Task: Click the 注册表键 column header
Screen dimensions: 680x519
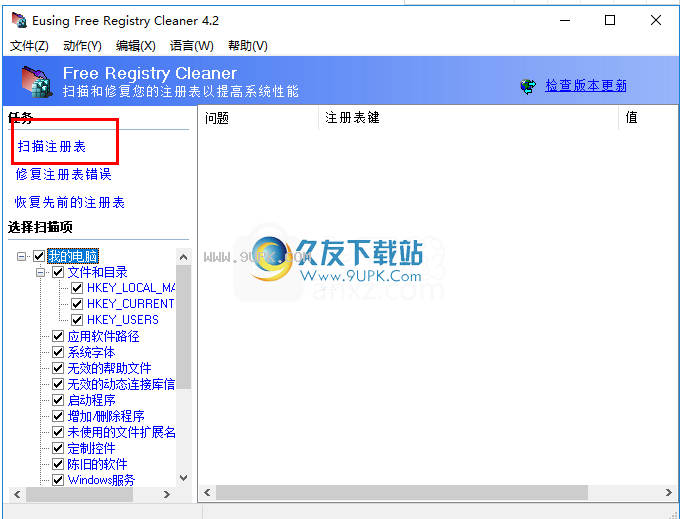Action: pyautogui.click(x=468, y=118)
